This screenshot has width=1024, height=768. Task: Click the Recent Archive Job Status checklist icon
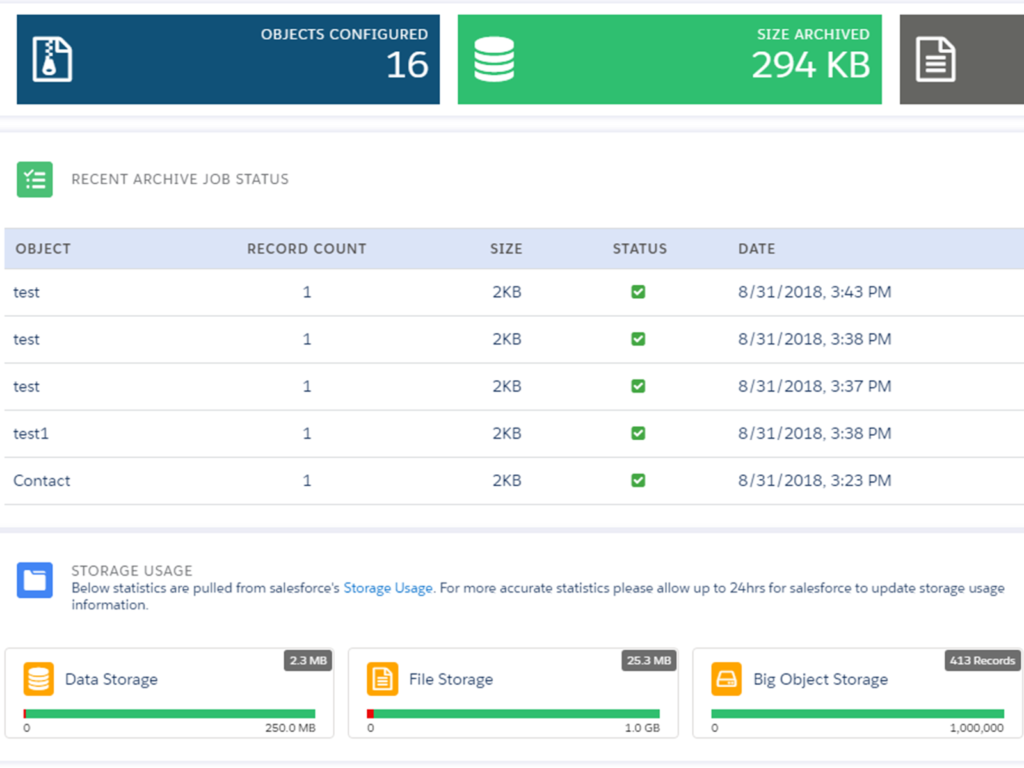35,179
